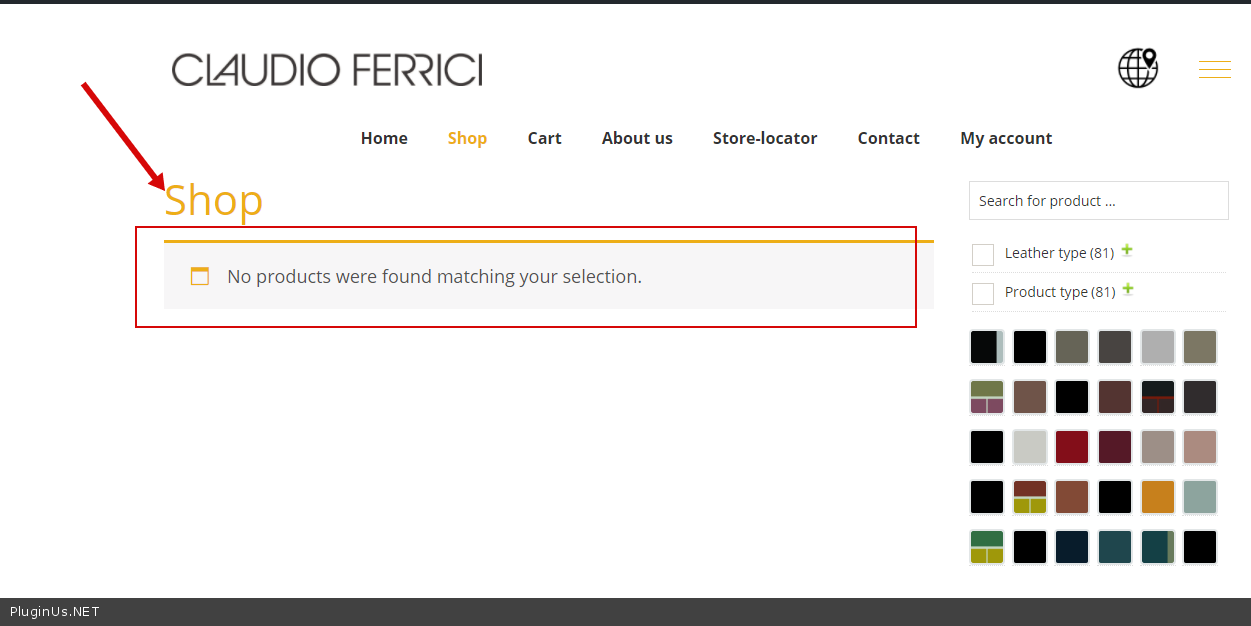Navigate to About us
Image resolution: width=1251 pixels, height=626 pixels.
click(x=637, y=138)
